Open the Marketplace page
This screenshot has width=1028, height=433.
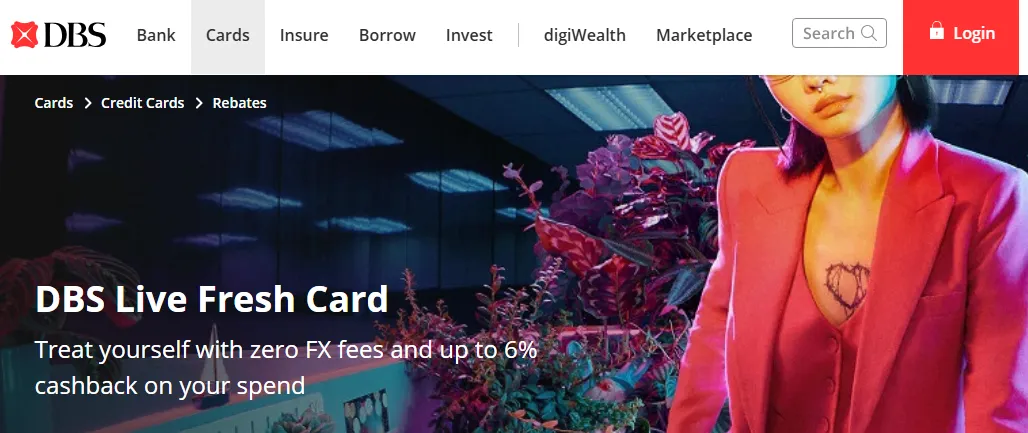coord(704,35)
